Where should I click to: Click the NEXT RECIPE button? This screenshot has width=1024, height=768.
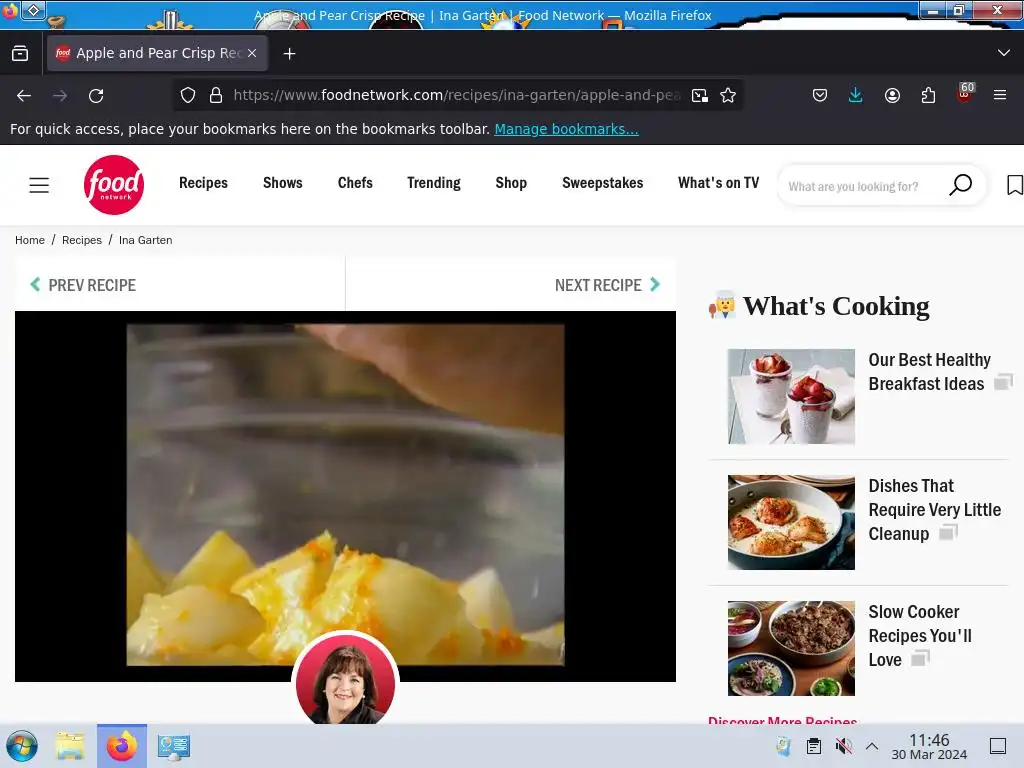[608, 285]
